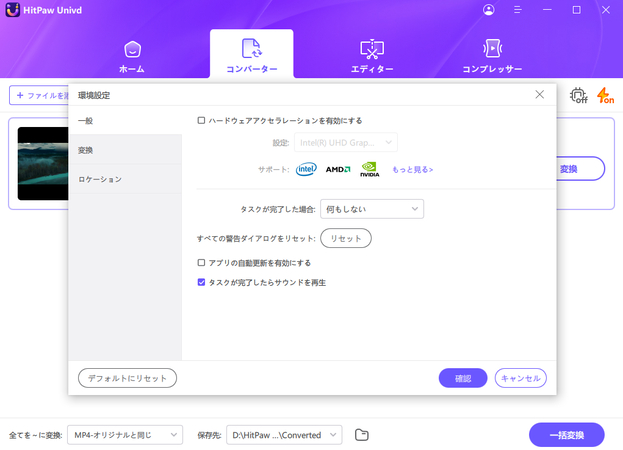Open the もっと見る> link

click(x=412, y=170)
